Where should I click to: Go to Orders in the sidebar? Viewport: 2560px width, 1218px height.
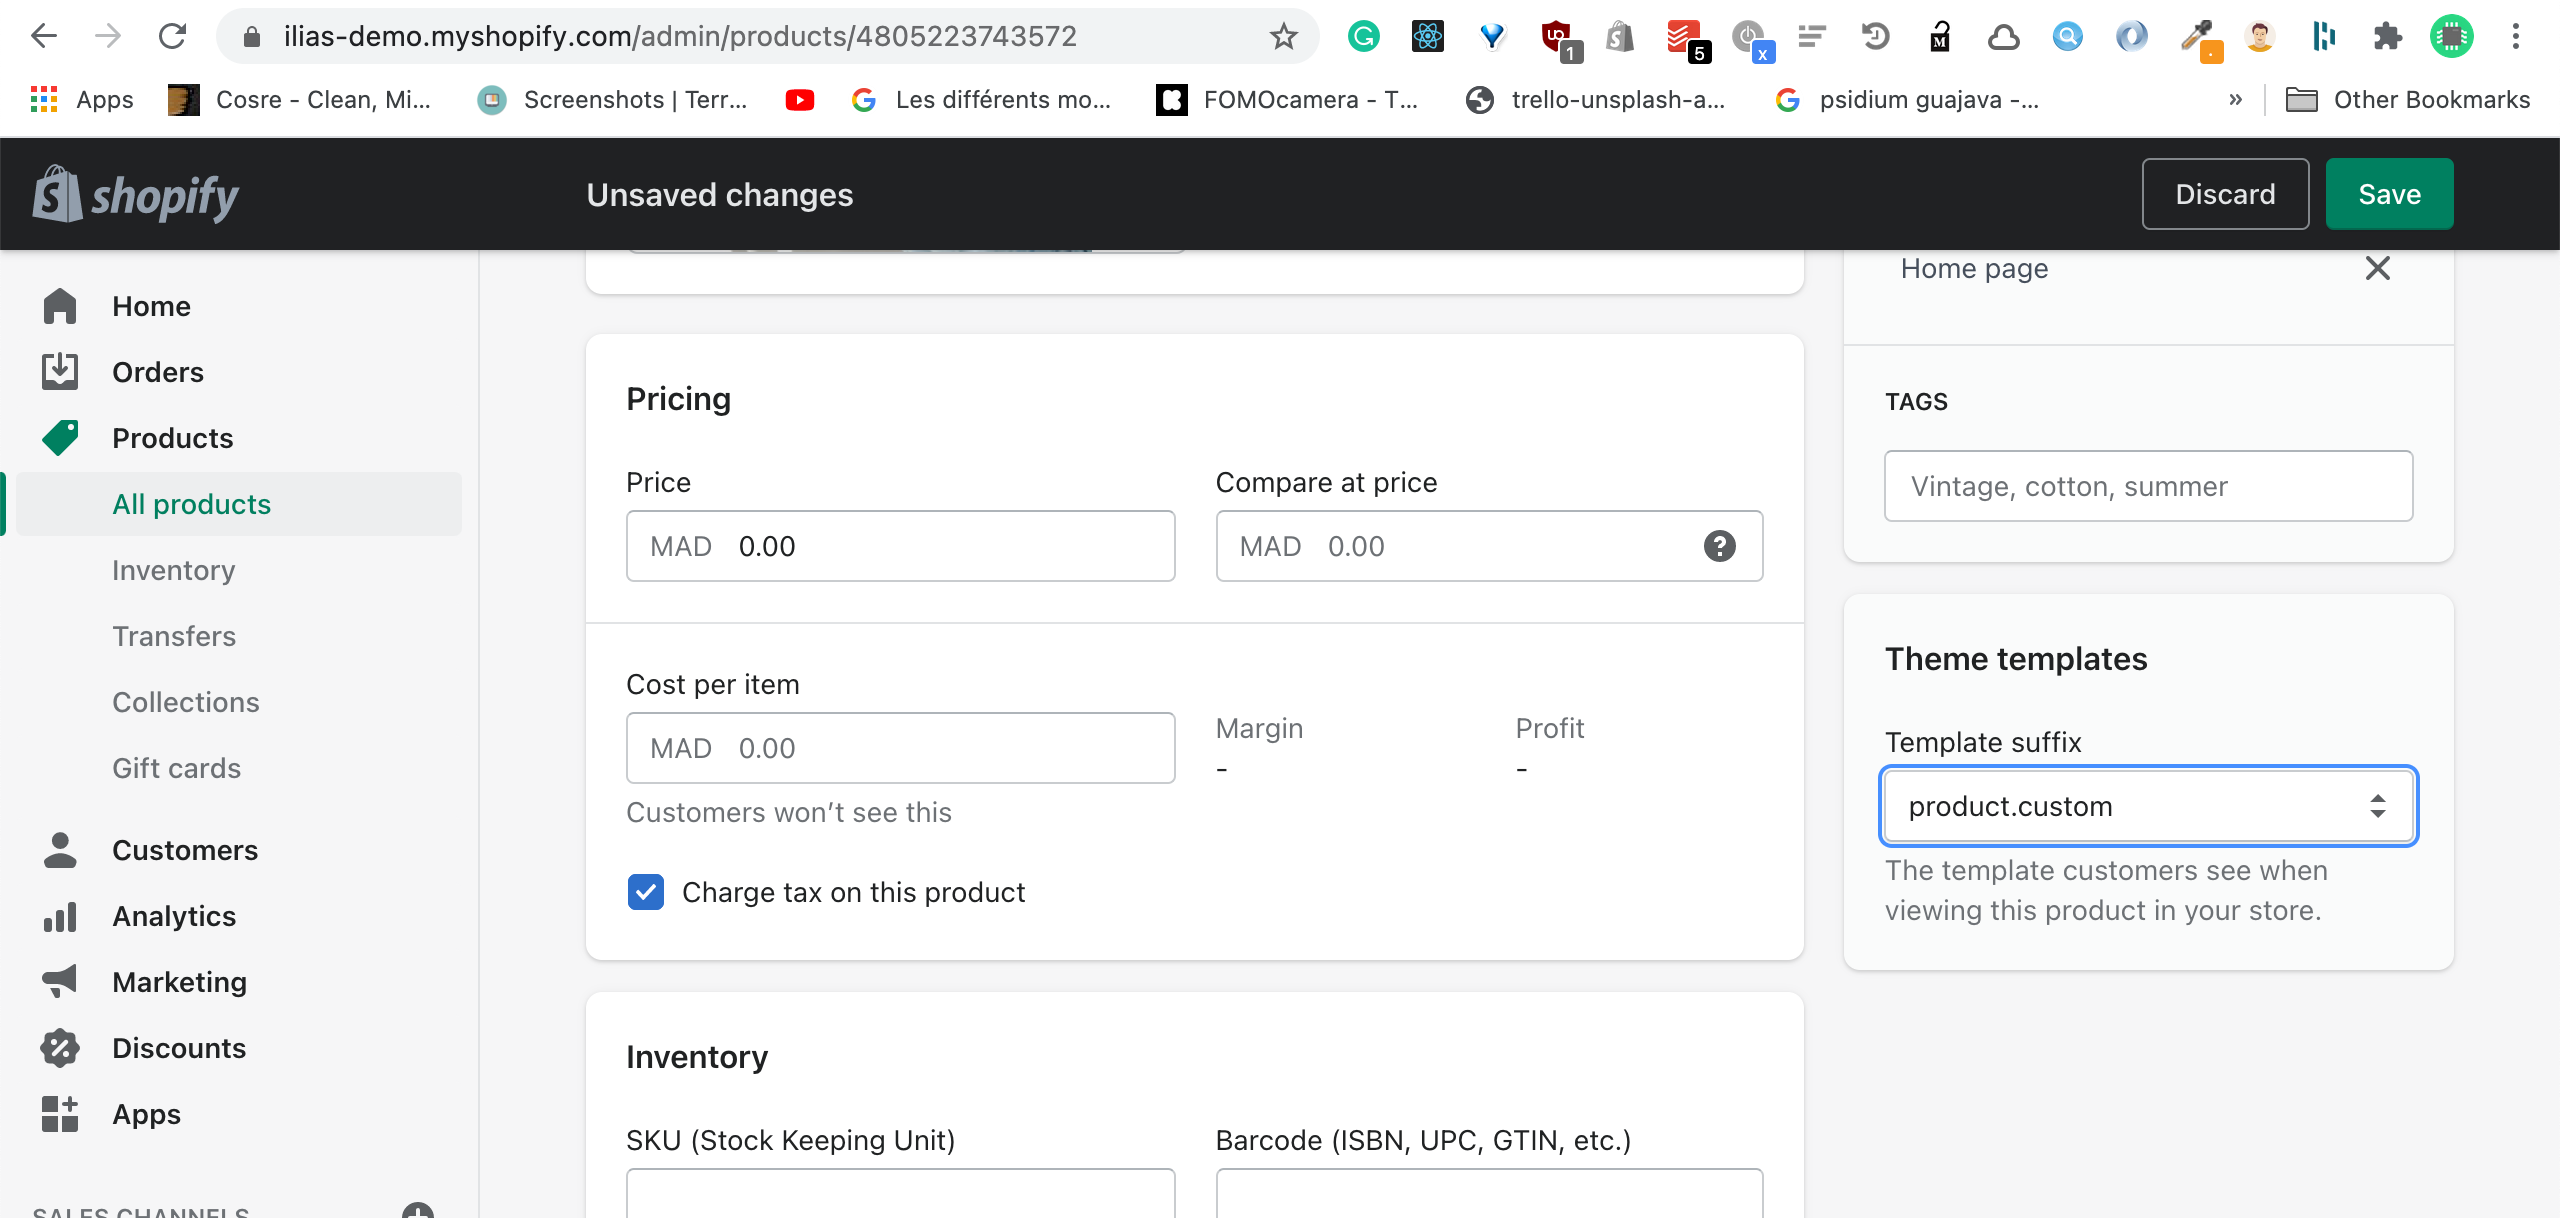pyautogui.click(x=157, y=371)
